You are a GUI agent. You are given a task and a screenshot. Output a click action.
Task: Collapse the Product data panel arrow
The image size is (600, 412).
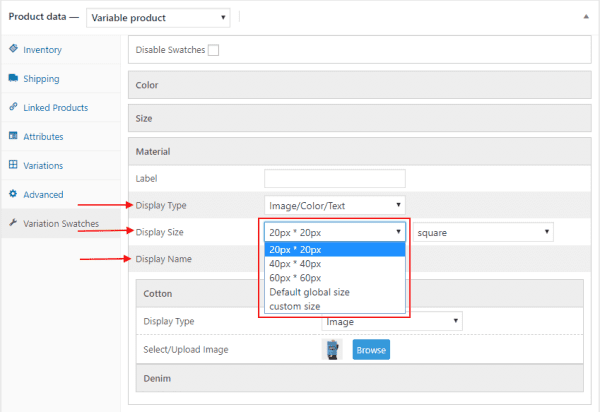click(586, 17)
